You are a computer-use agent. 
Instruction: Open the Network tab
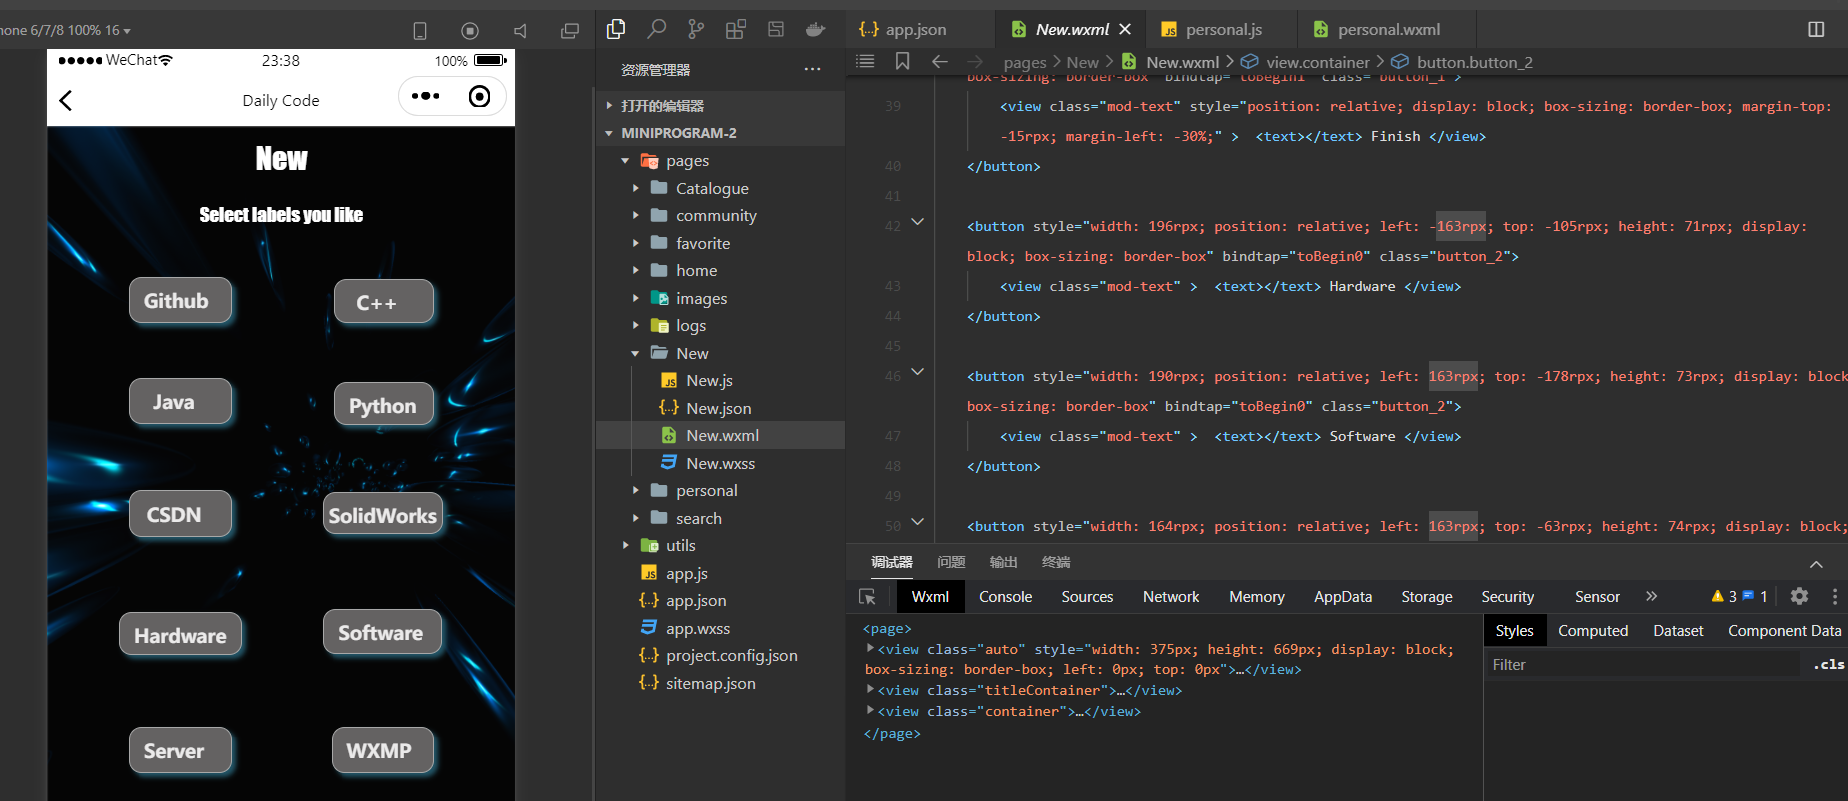click(1170, 597)
